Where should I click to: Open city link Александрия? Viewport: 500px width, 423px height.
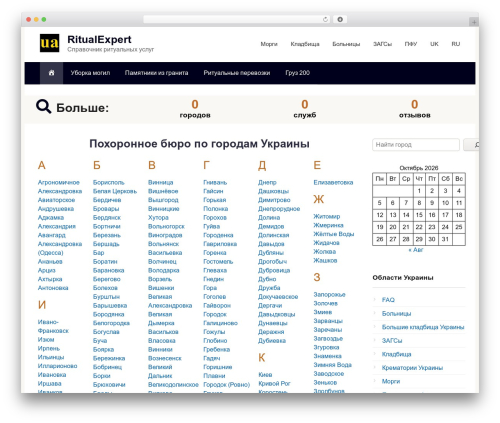tap(57, 226)
